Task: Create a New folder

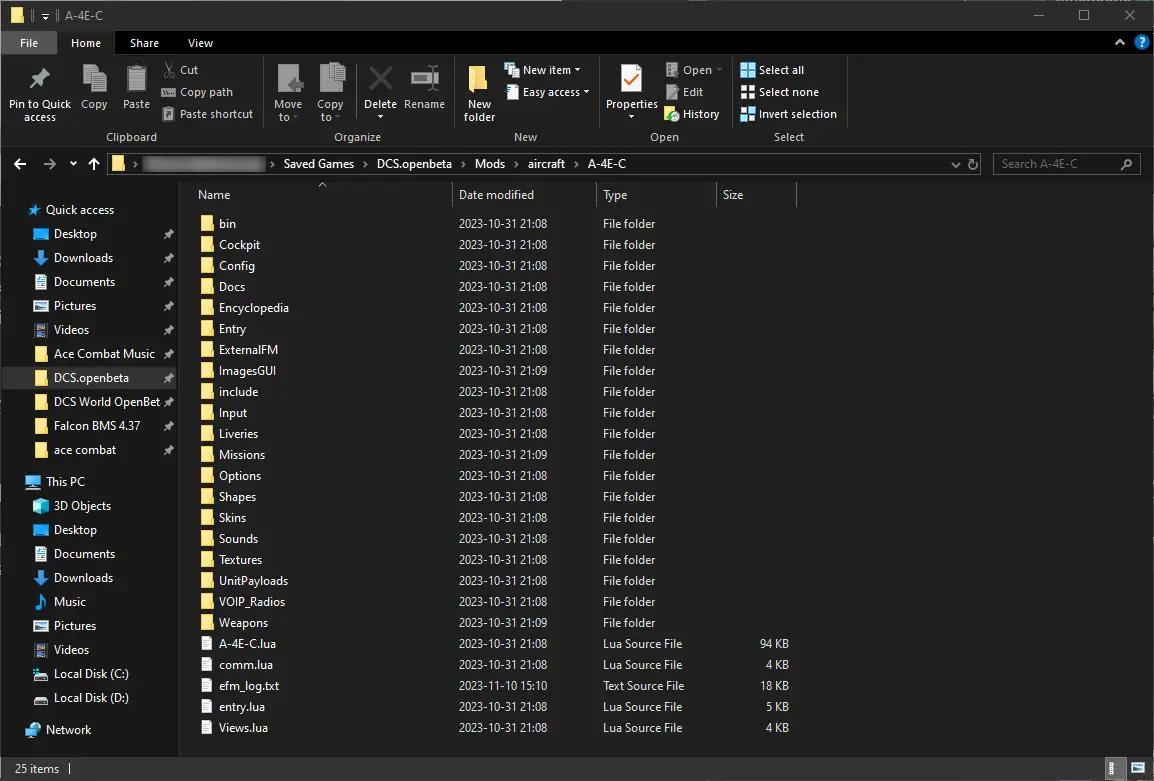Action: [x=479, y=93]
